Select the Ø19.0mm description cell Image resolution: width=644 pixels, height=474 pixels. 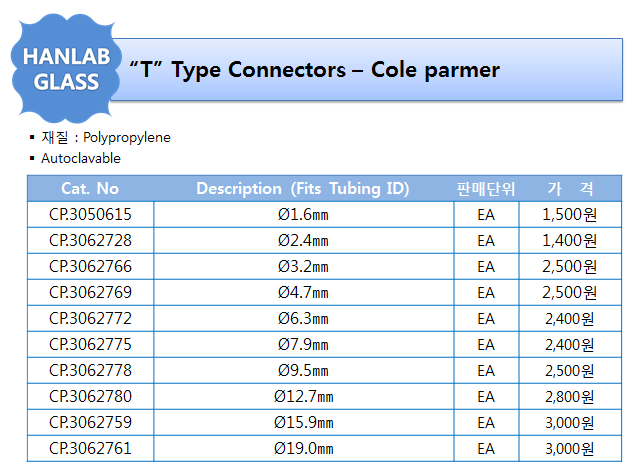(304, 448)
